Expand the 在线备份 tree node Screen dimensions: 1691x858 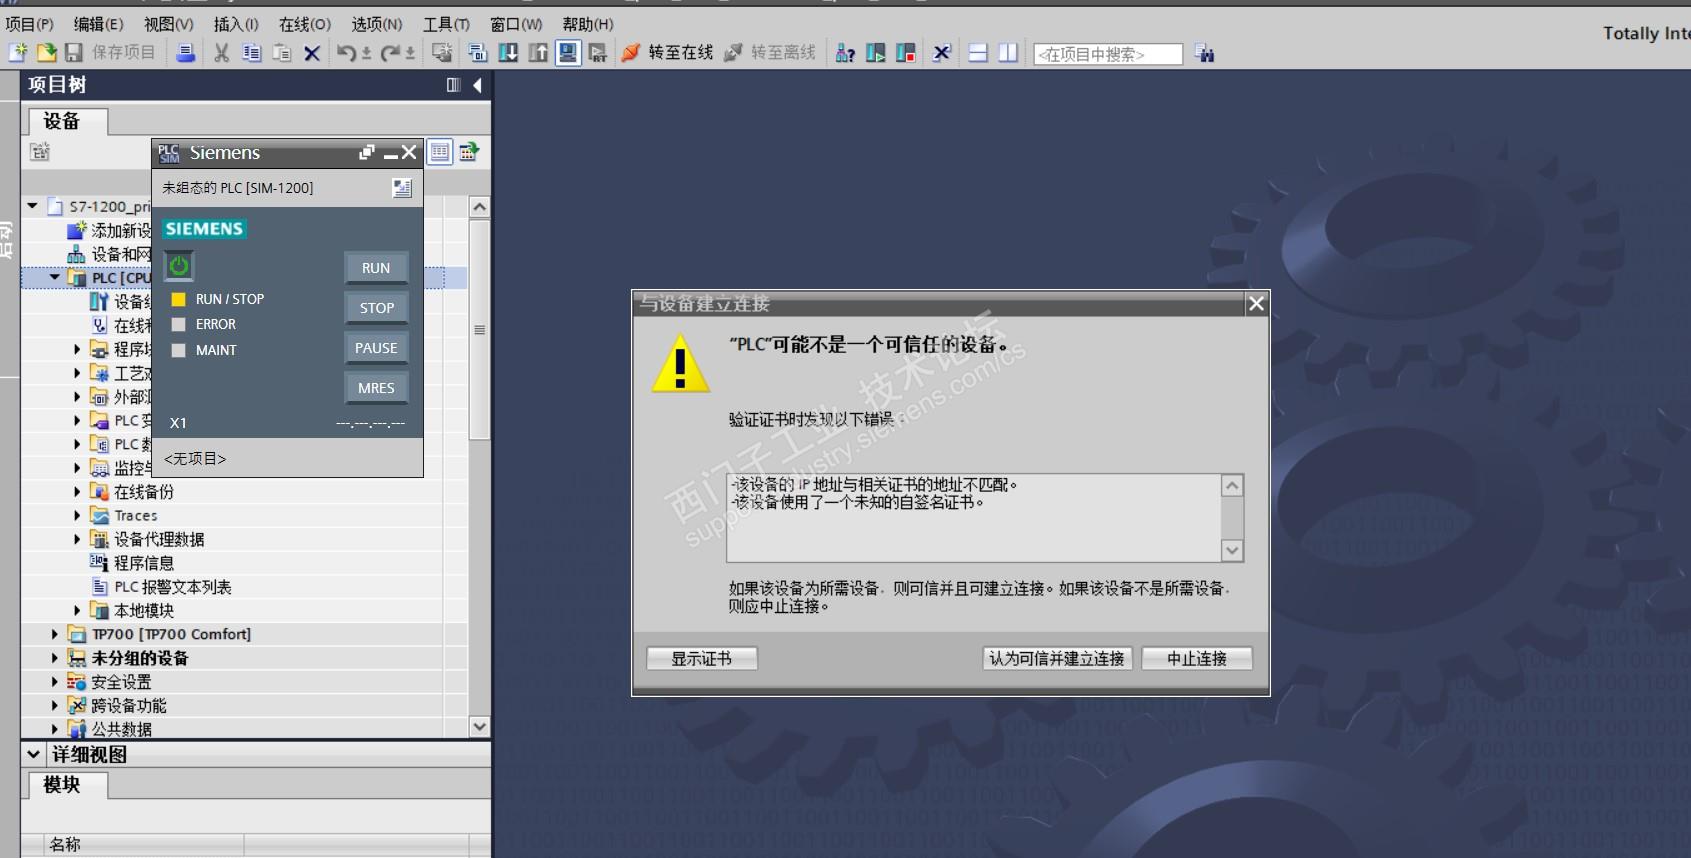point(77,491)
